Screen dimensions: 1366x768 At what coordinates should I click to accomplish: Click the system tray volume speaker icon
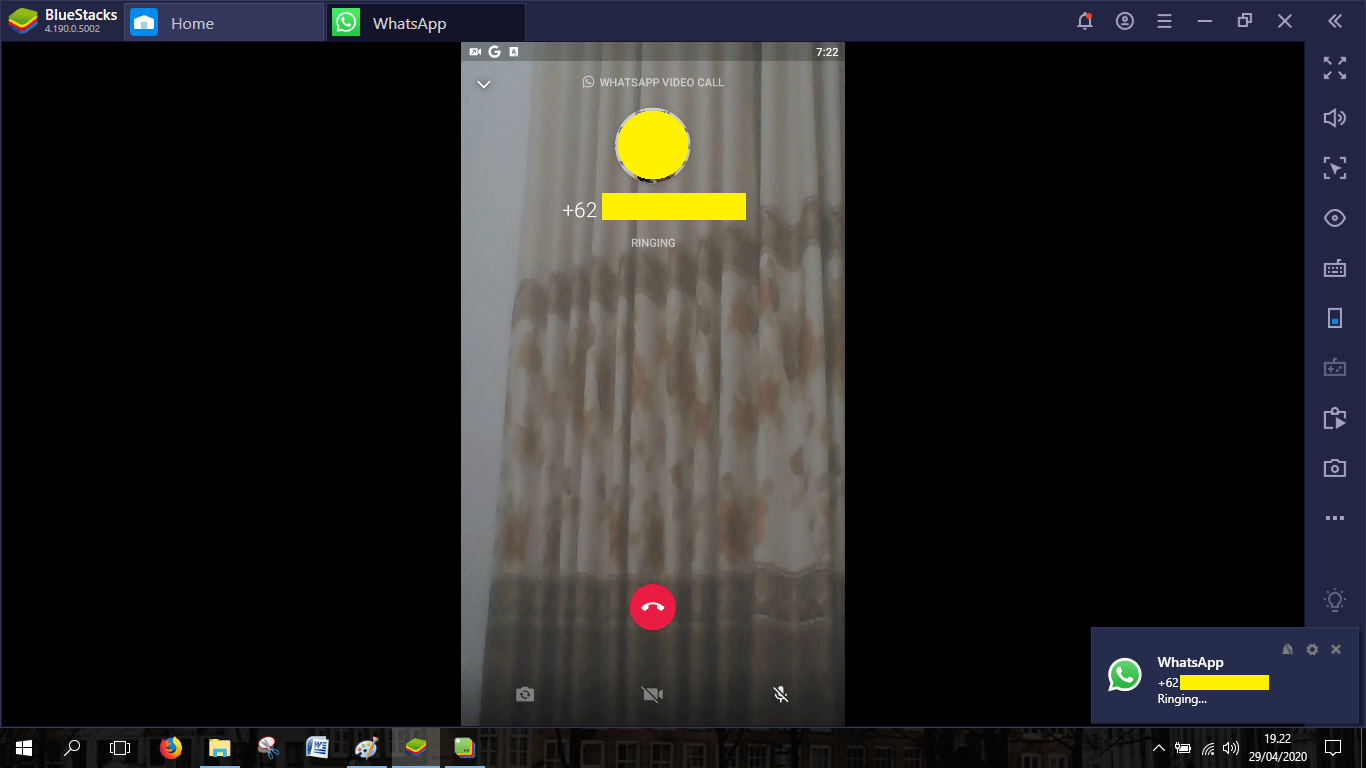tap(1231, 747)
